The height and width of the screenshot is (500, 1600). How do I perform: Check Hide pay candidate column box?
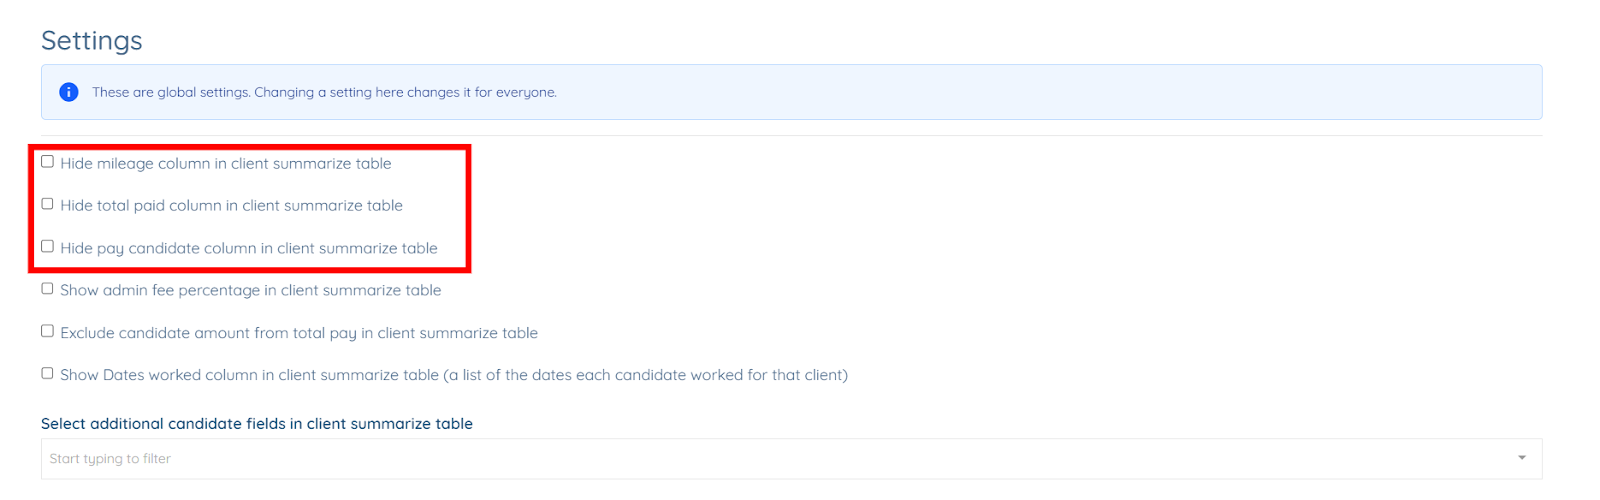tap(47, 246)
